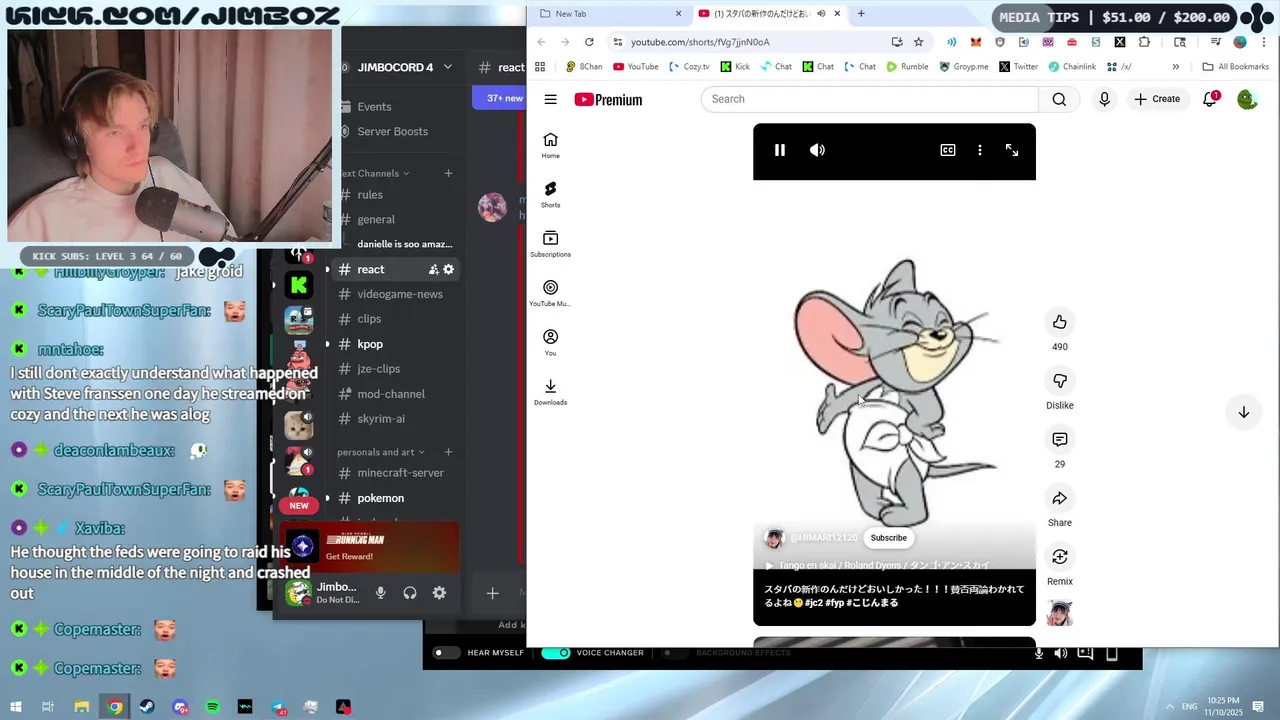Toggle Discord microphone mute
The height and width of the screenshot is (720, 1280).
tap(381, 593)
